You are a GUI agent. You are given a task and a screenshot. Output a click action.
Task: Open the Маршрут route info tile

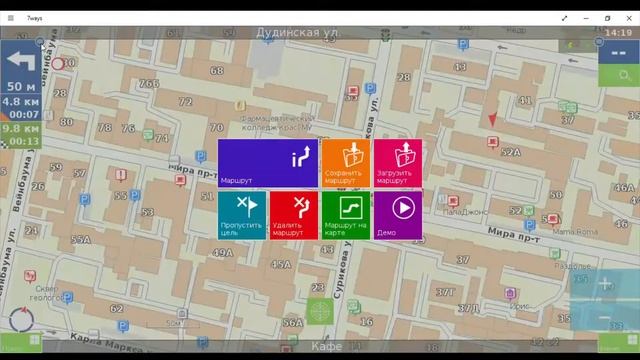[x=268, y=163]
